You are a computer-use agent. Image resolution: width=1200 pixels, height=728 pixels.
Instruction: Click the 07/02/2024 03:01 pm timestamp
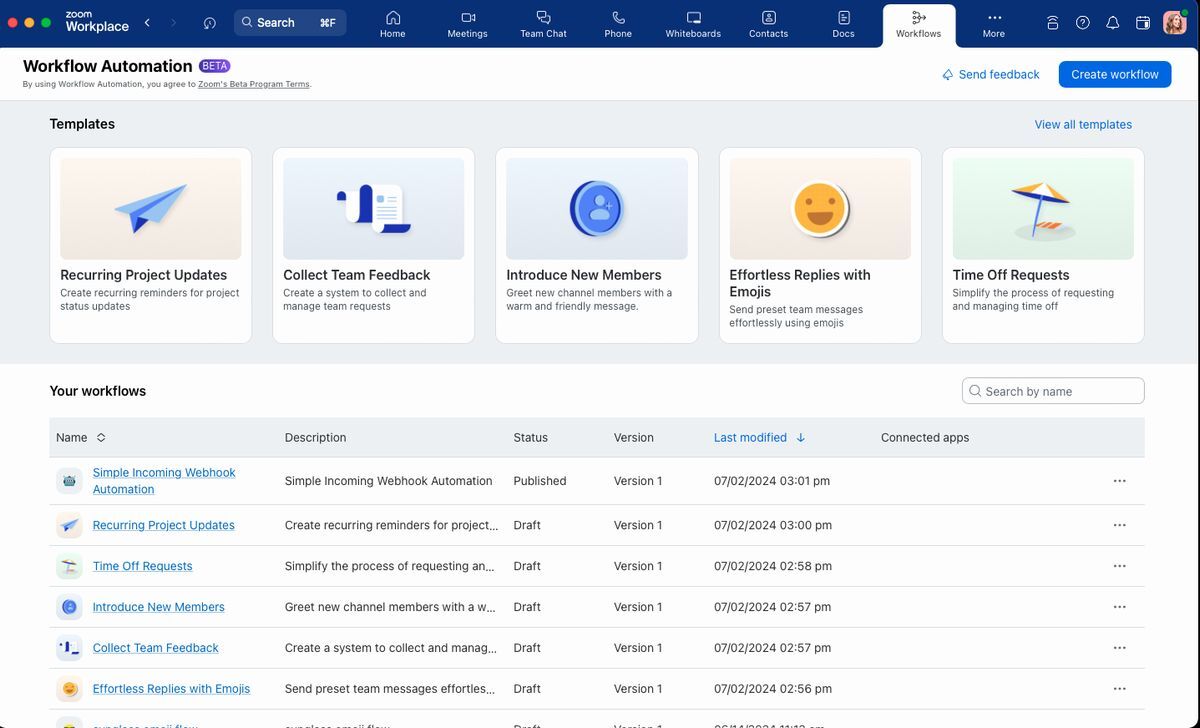pyautogui.click(x=772, y=481)
